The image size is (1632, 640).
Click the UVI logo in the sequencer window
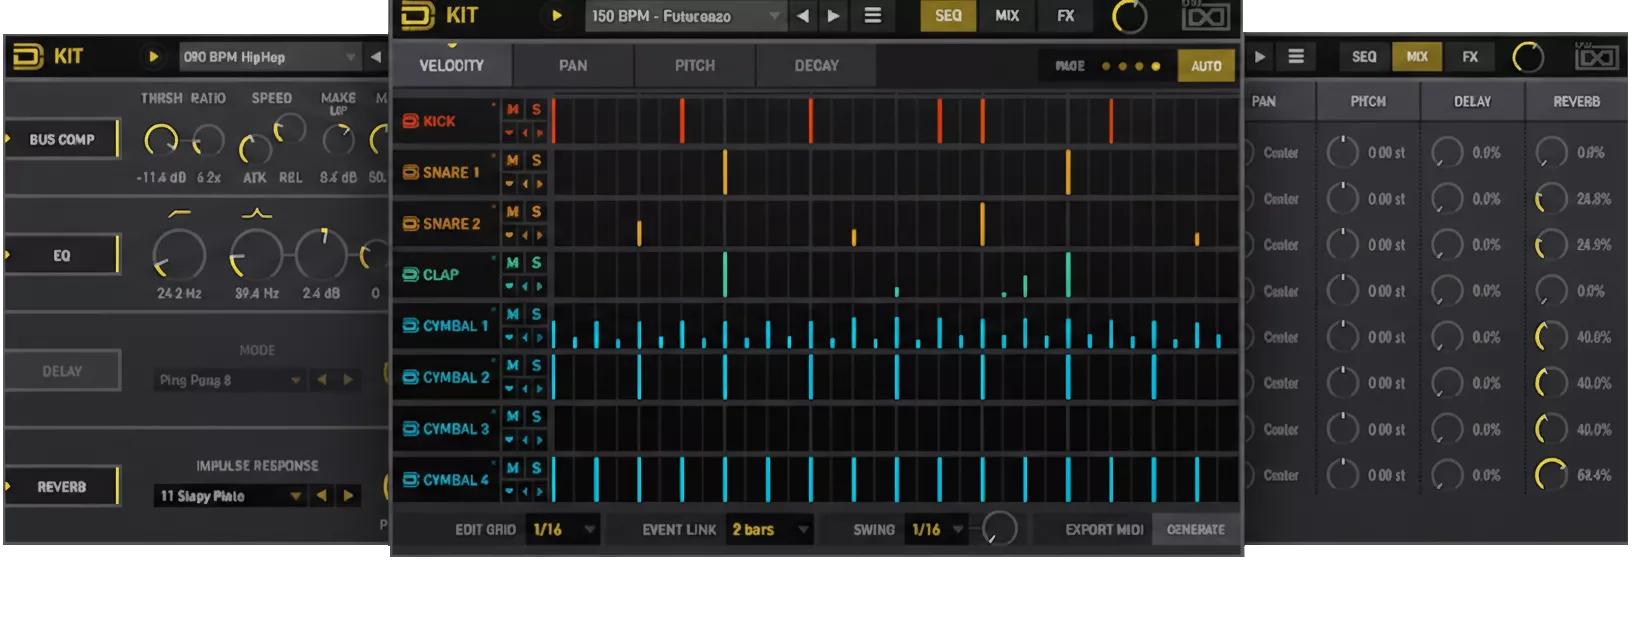(x=1206, y=16)
